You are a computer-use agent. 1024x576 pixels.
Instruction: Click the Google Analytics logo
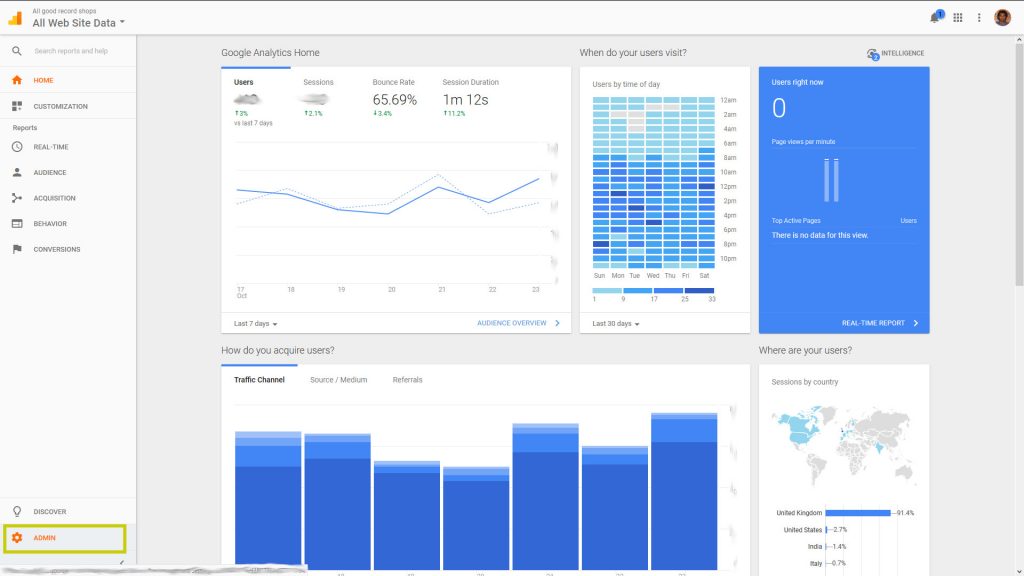[15, 18]
